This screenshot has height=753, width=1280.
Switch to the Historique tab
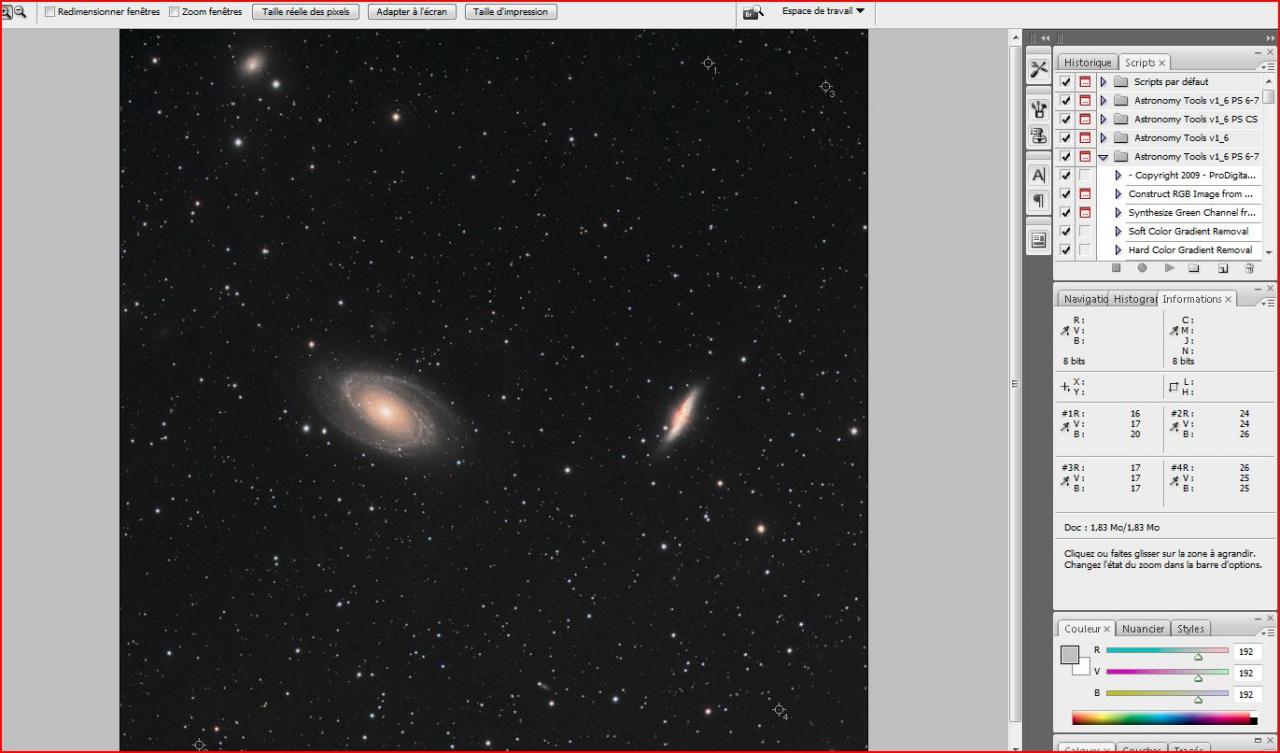[1087, 63]
